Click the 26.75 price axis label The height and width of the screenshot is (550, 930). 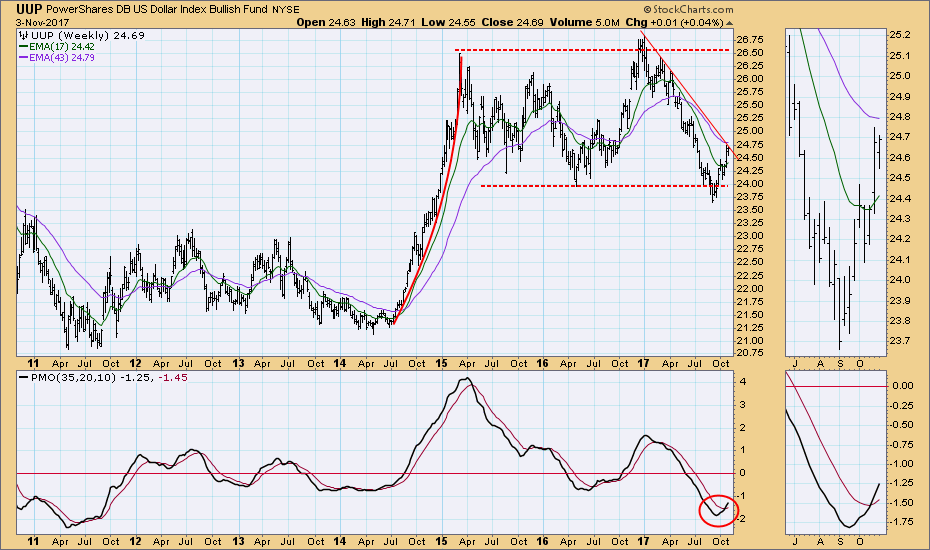pyautogui.click(x=749, y=40)
